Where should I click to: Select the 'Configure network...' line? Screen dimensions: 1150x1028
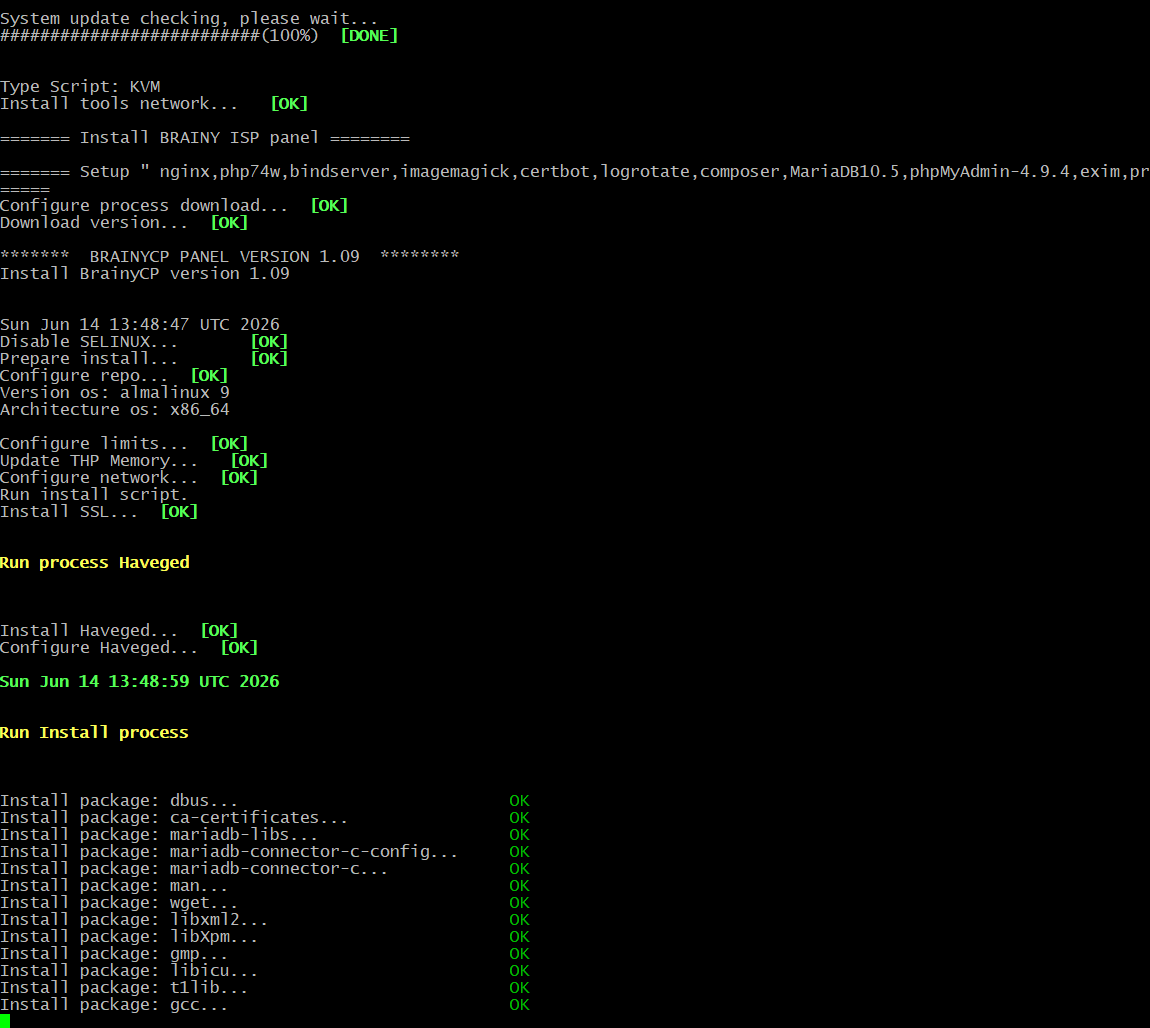point(129,477)
